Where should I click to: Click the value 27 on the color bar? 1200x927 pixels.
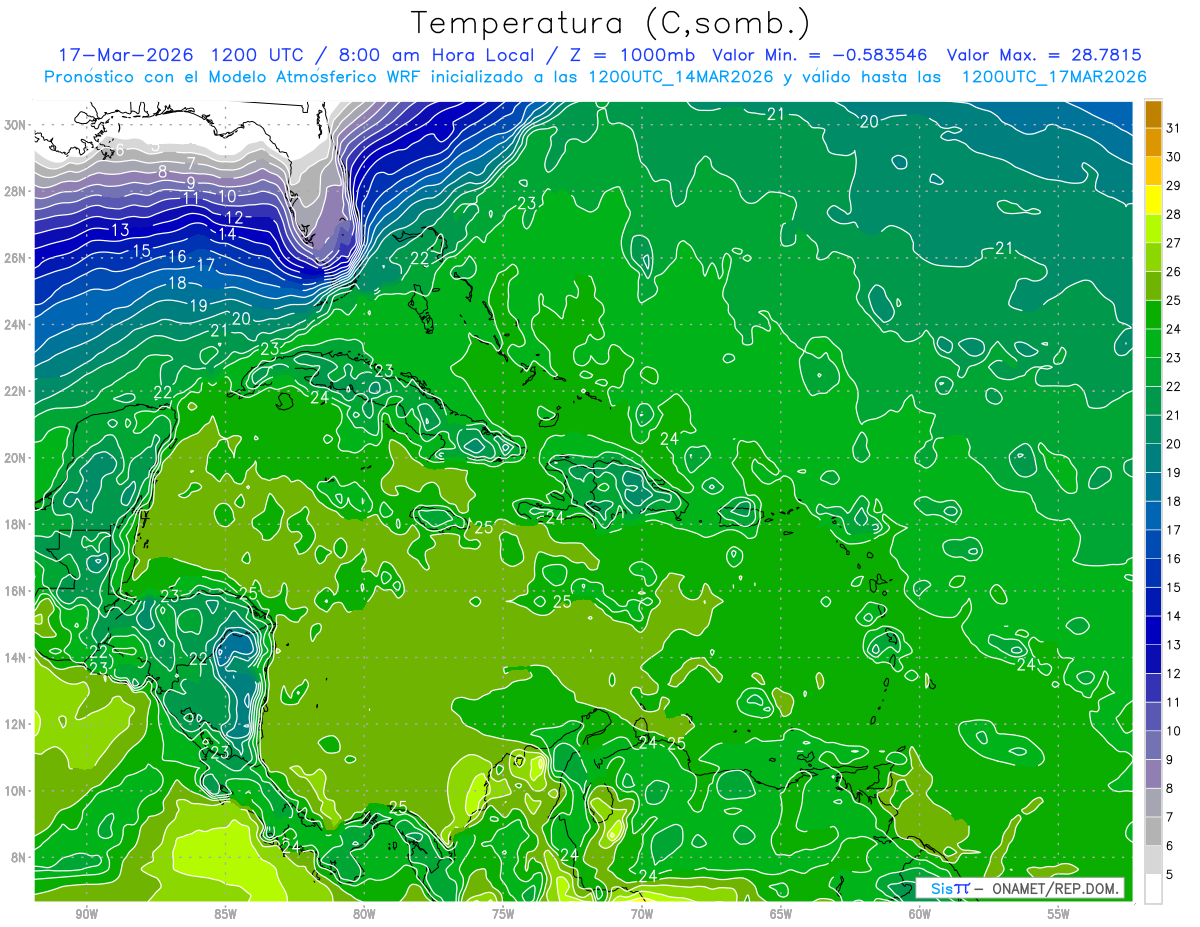coord(1174,243)
